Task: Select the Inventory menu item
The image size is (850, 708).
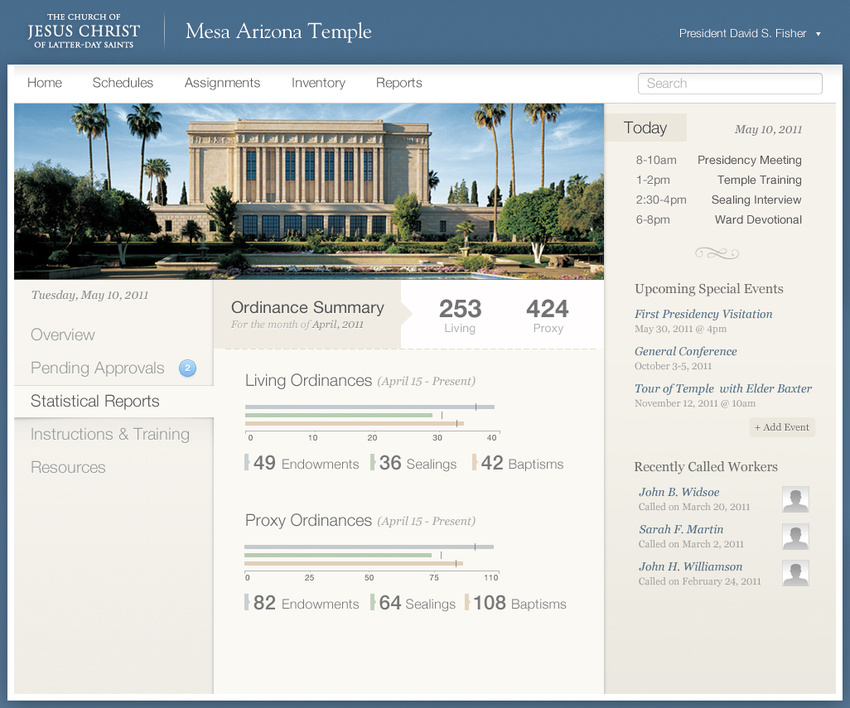Action: click(318, 82)
